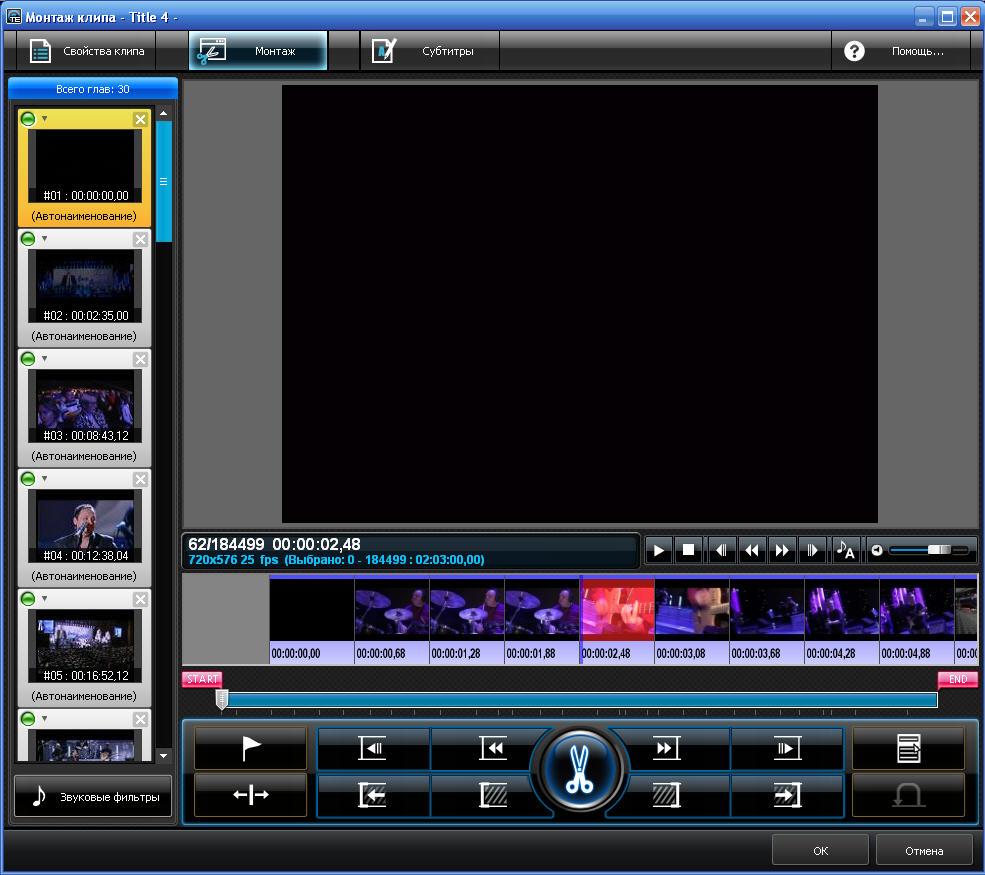Toggle green circle on chapter #03

click(x=28, y=359)
